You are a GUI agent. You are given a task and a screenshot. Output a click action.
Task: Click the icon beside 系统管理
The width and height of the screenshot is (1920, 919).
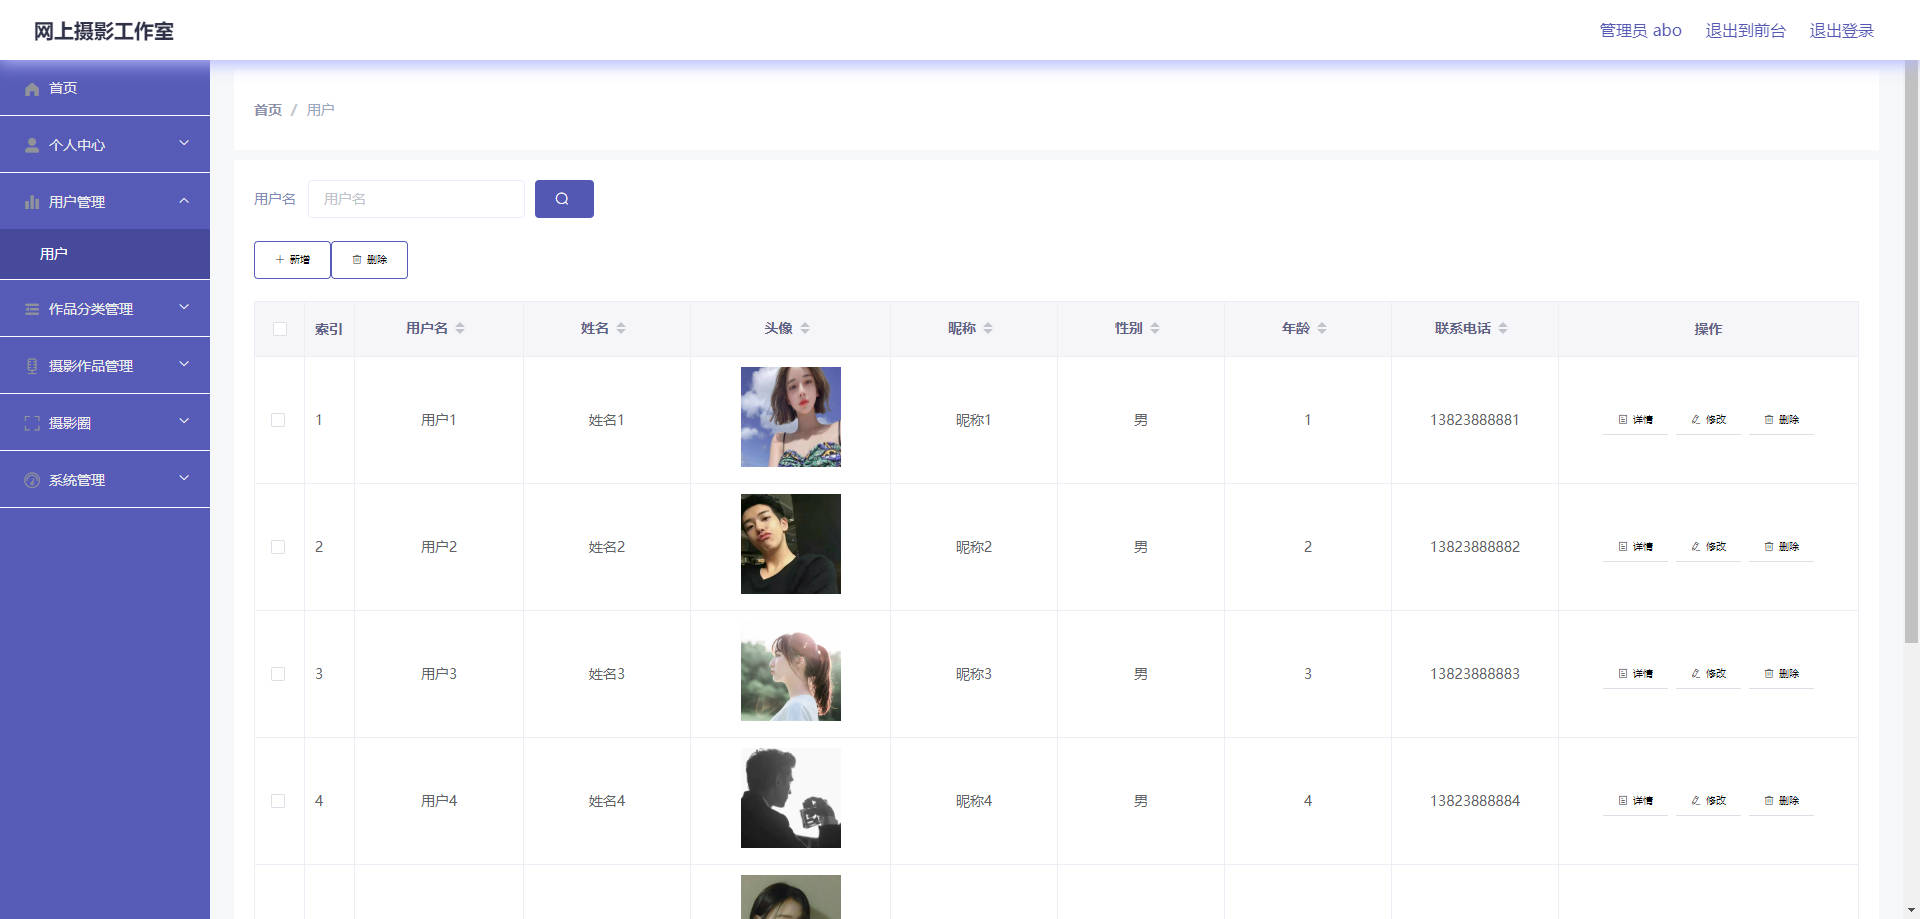click(x=32, y=481)
